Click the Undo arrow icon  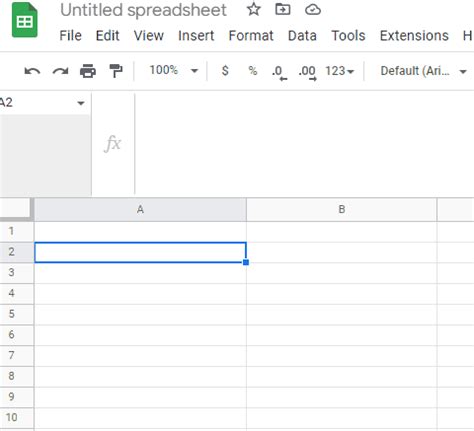(32, 71)
